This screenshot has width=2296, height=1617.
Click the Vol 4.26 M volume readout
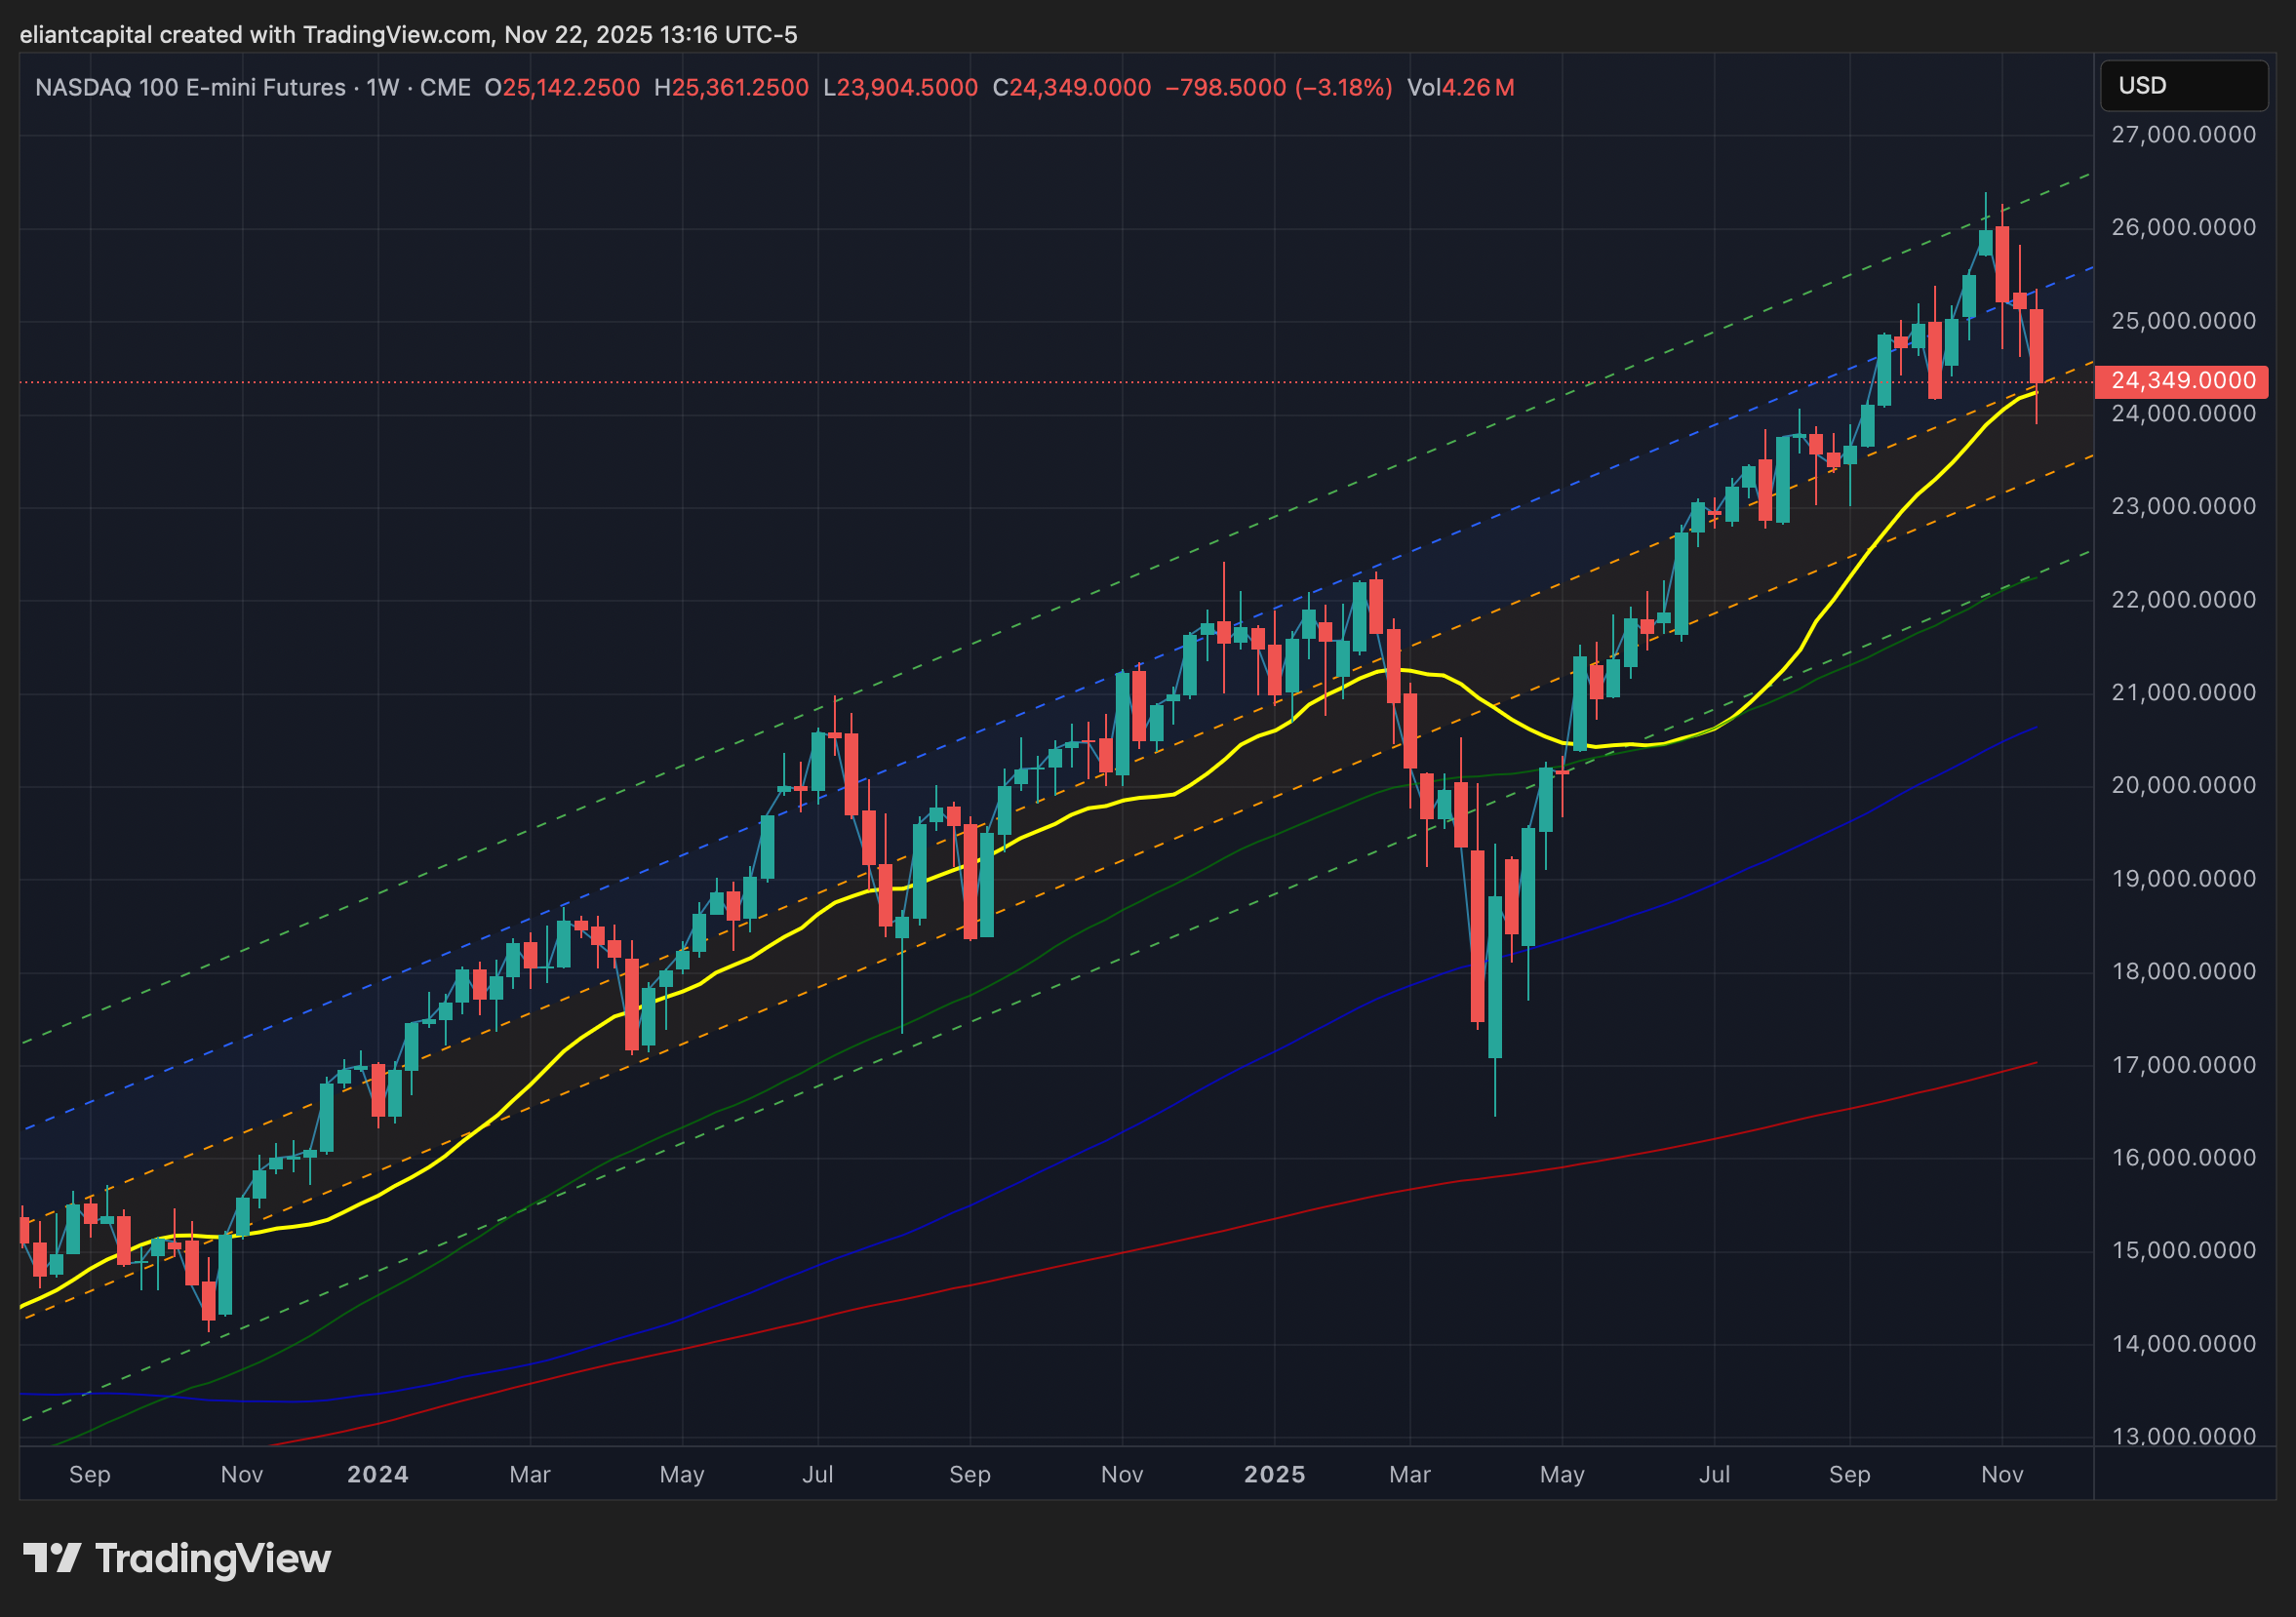(x=1460, y=88)
